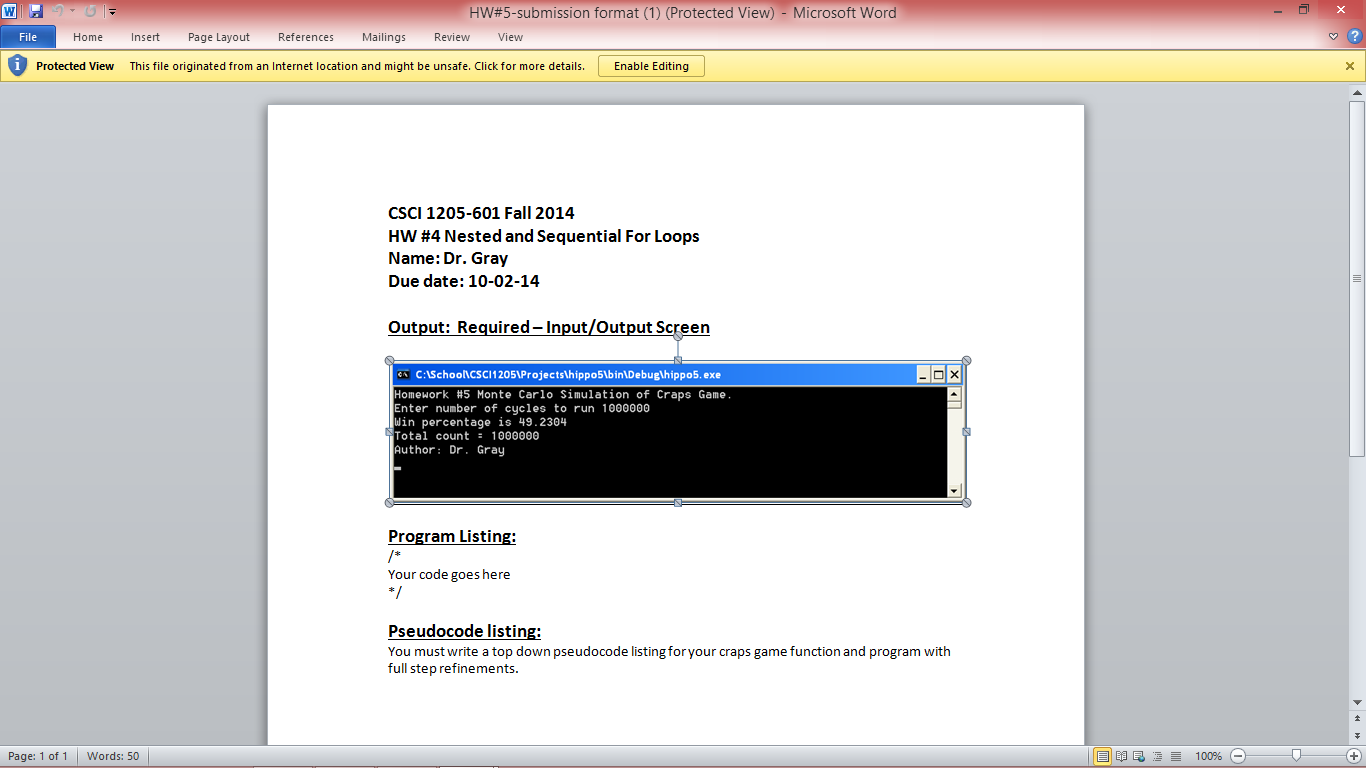Open Customize Quick Access Toolbar dropdown
The height and width of the screenshot is (768, 1366).
point(112,12)
